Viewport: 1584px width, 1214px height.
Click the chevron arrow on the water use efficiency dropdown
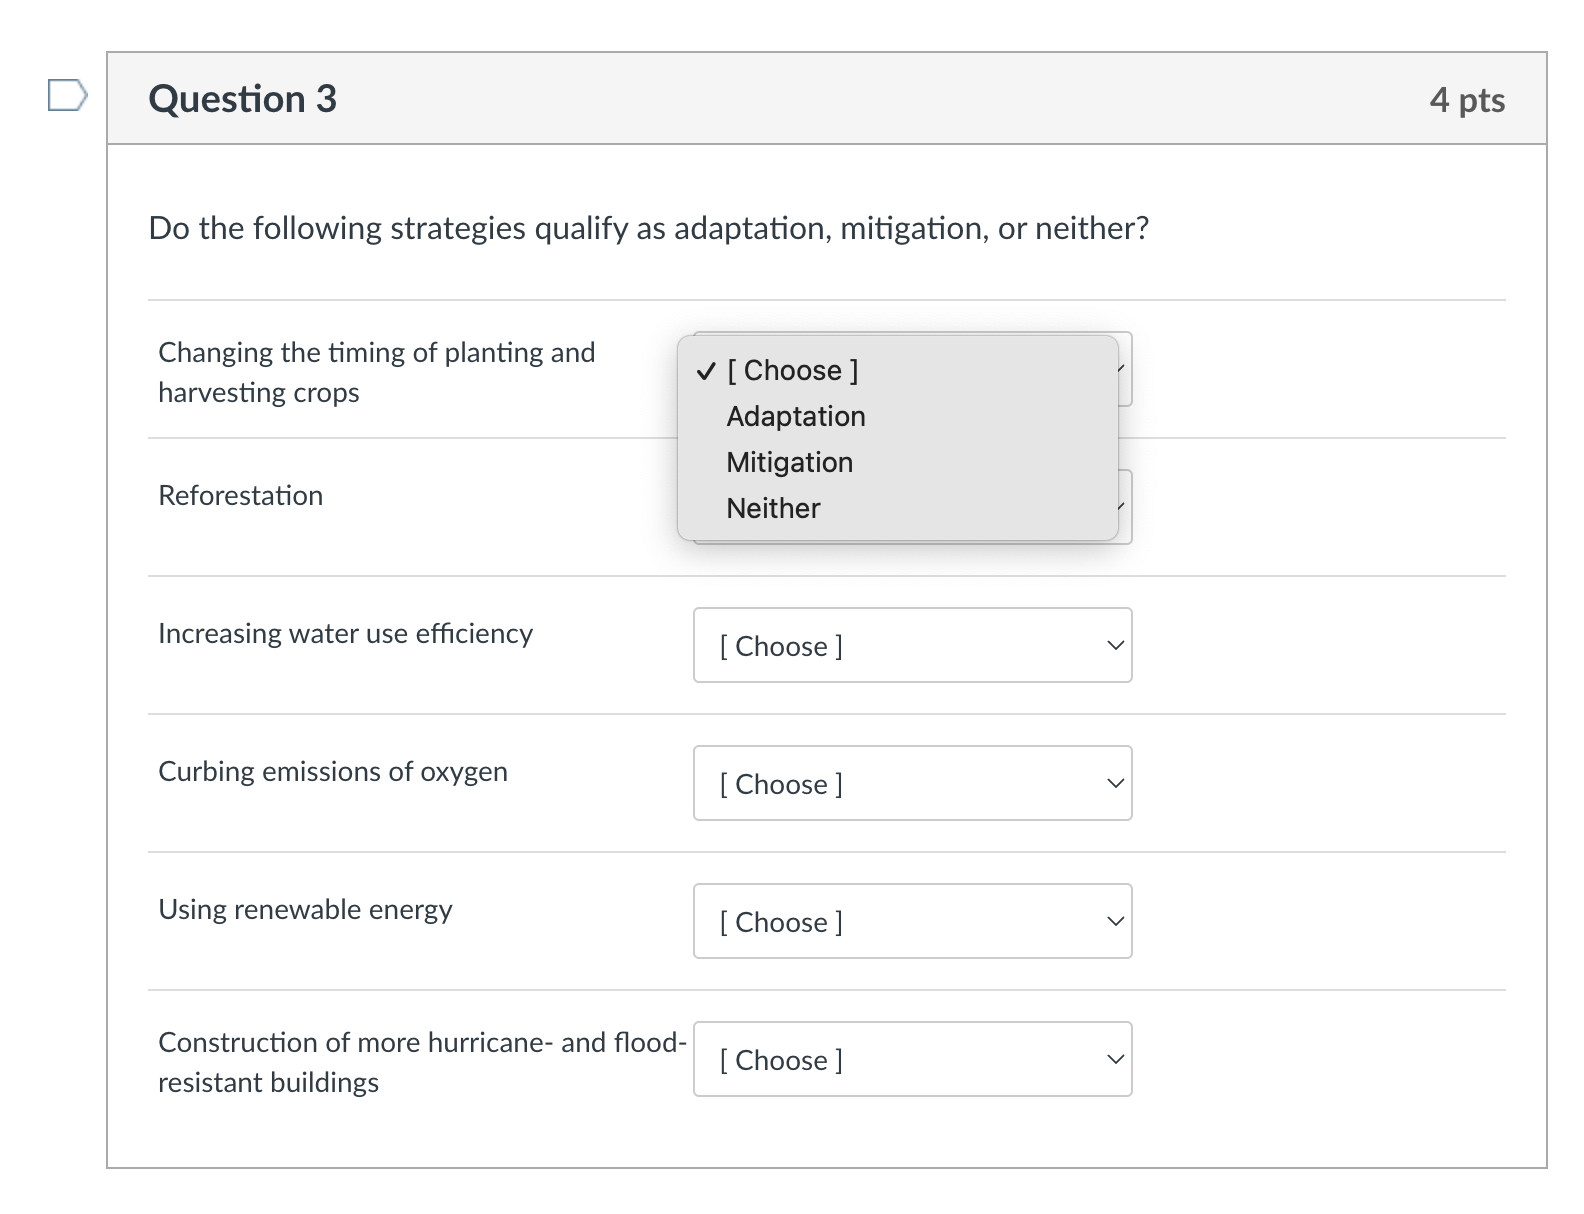pyautogui.click(x=1115, y=646)
